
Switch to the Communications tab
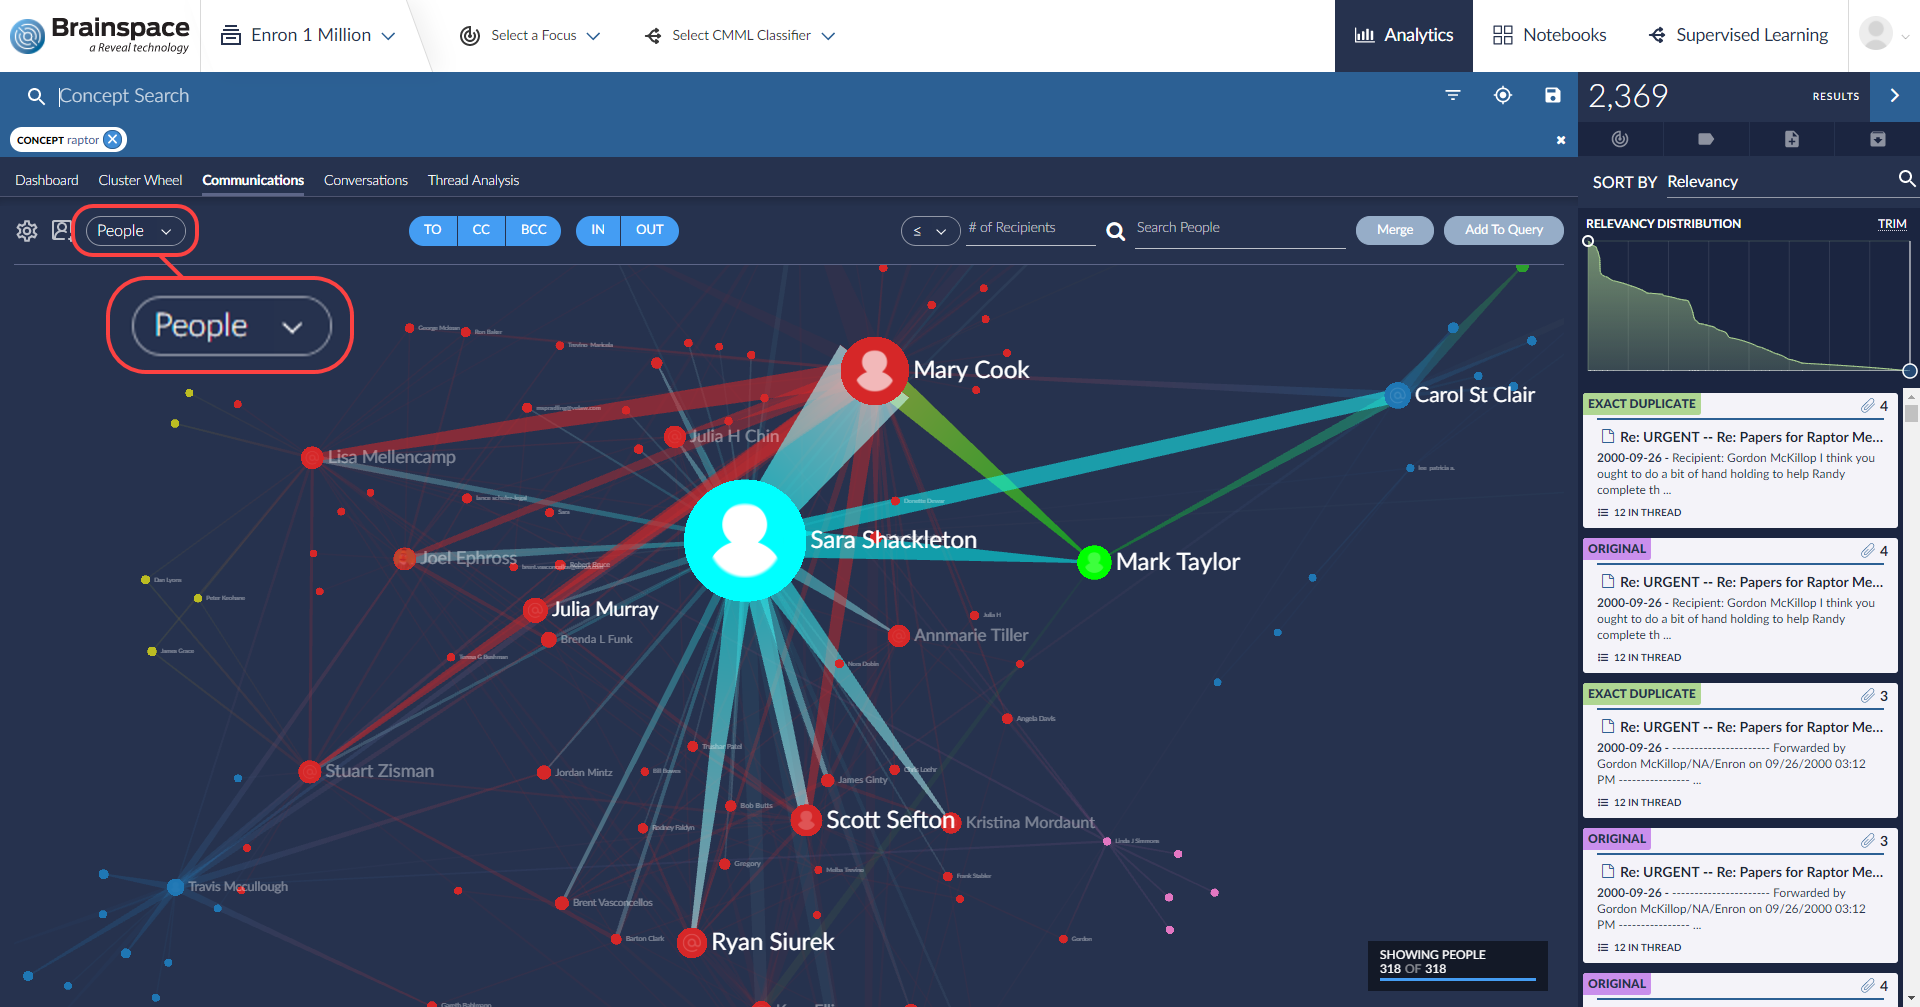pyautogui.click(x=253, y=180)
